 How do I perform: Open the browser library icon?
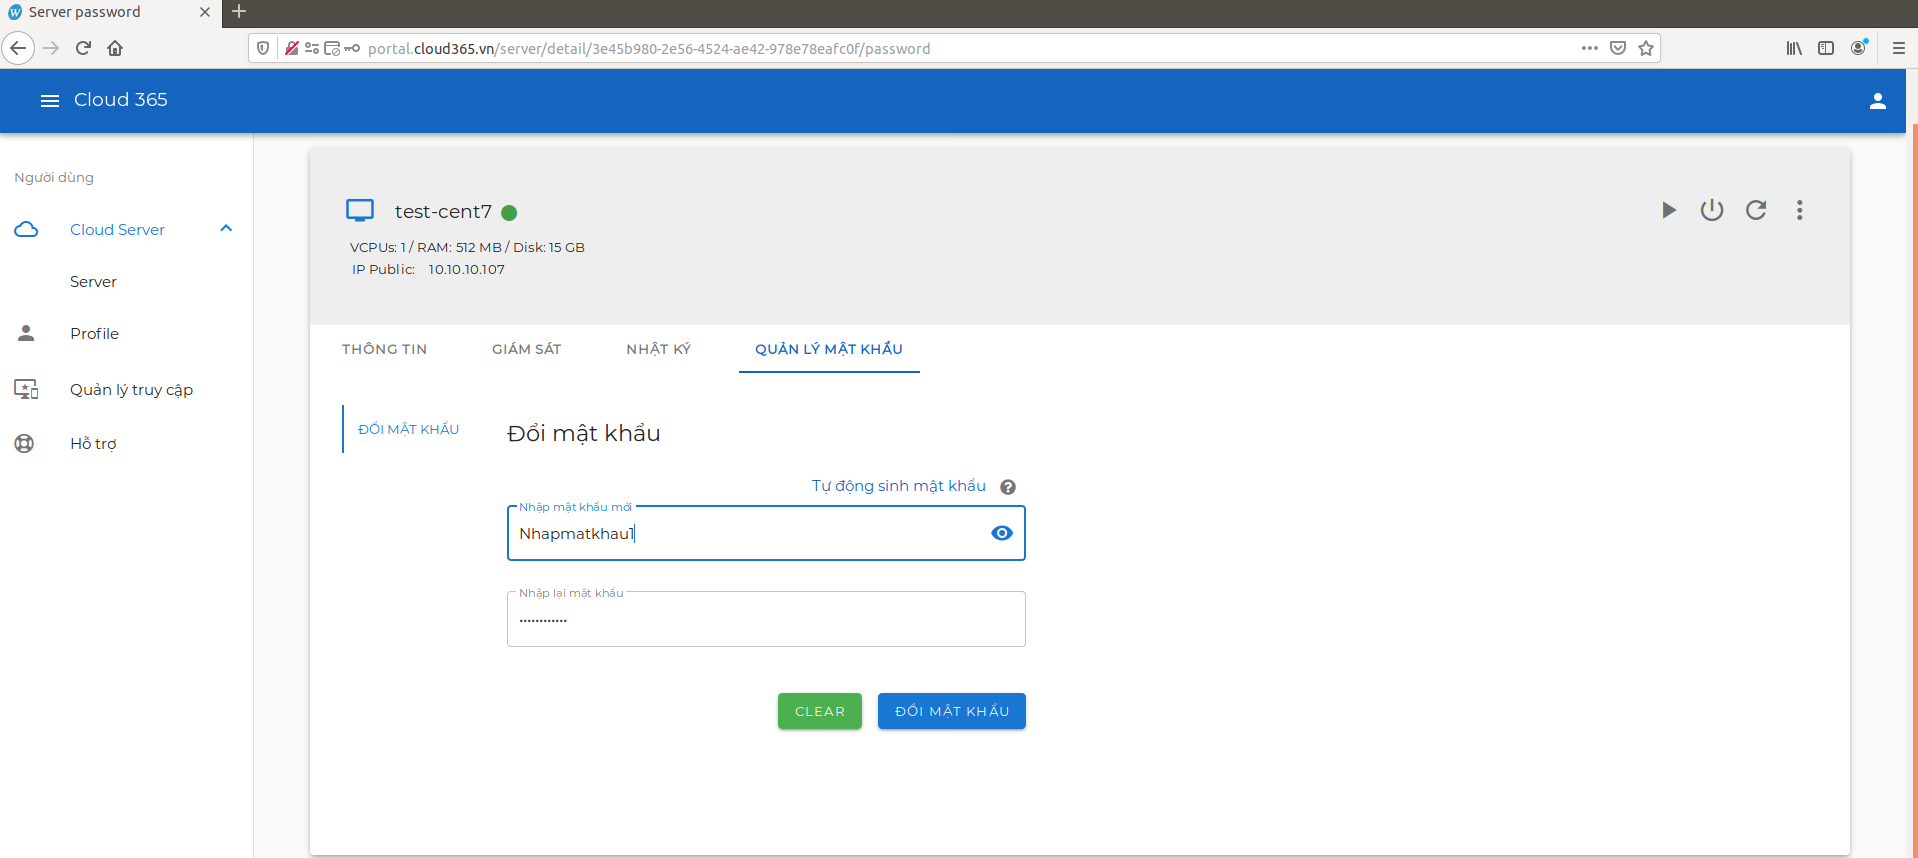click(x=1794, y=48)
